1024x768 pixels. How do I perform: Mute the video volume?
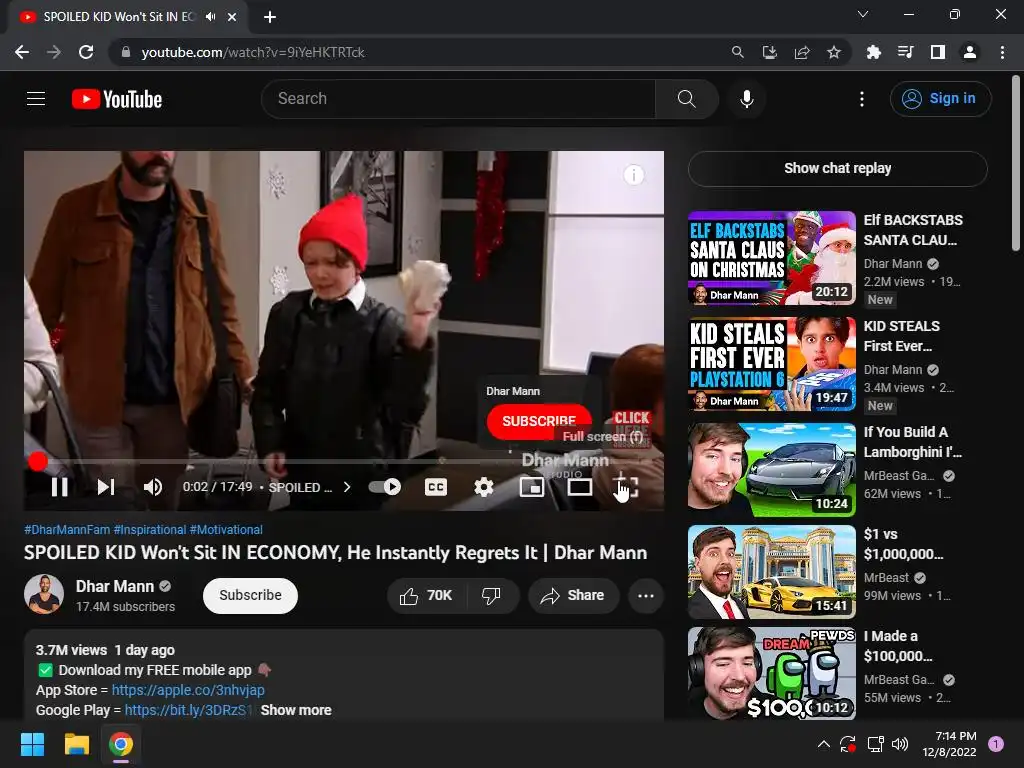point(153,487)
